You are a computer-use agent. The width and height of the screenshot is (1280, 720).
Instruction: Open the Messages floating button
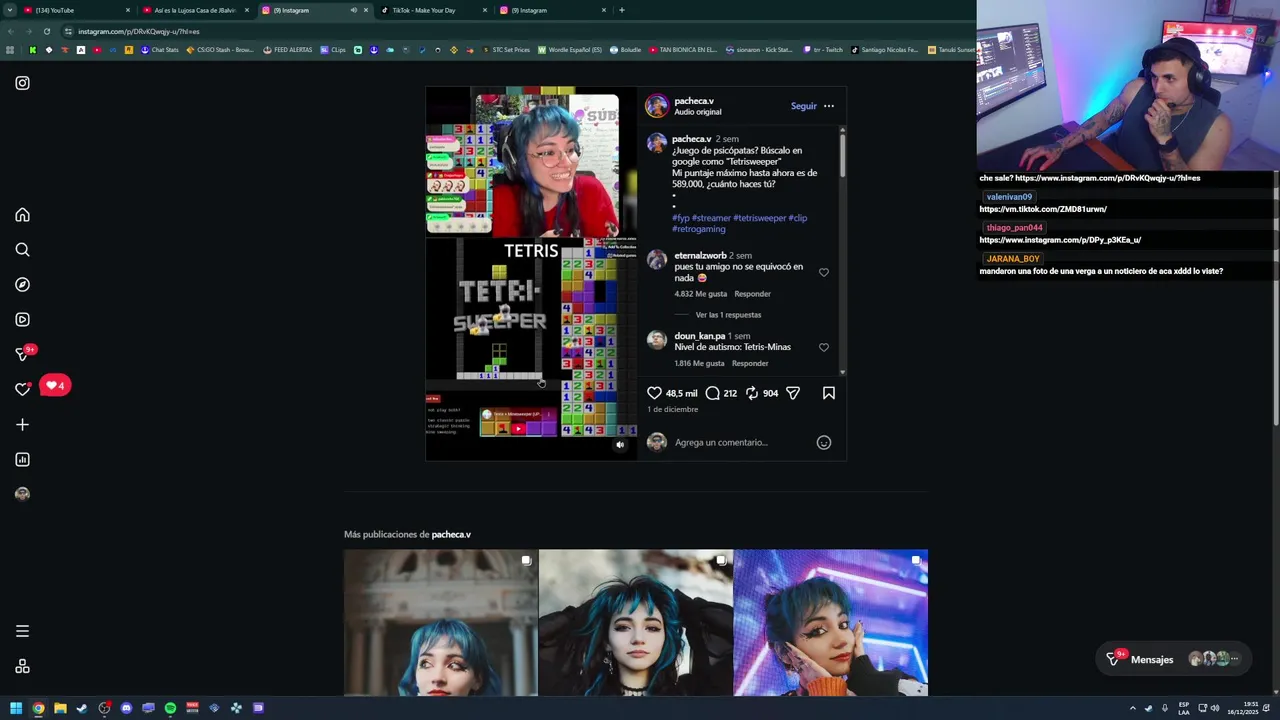[1172, 659]
